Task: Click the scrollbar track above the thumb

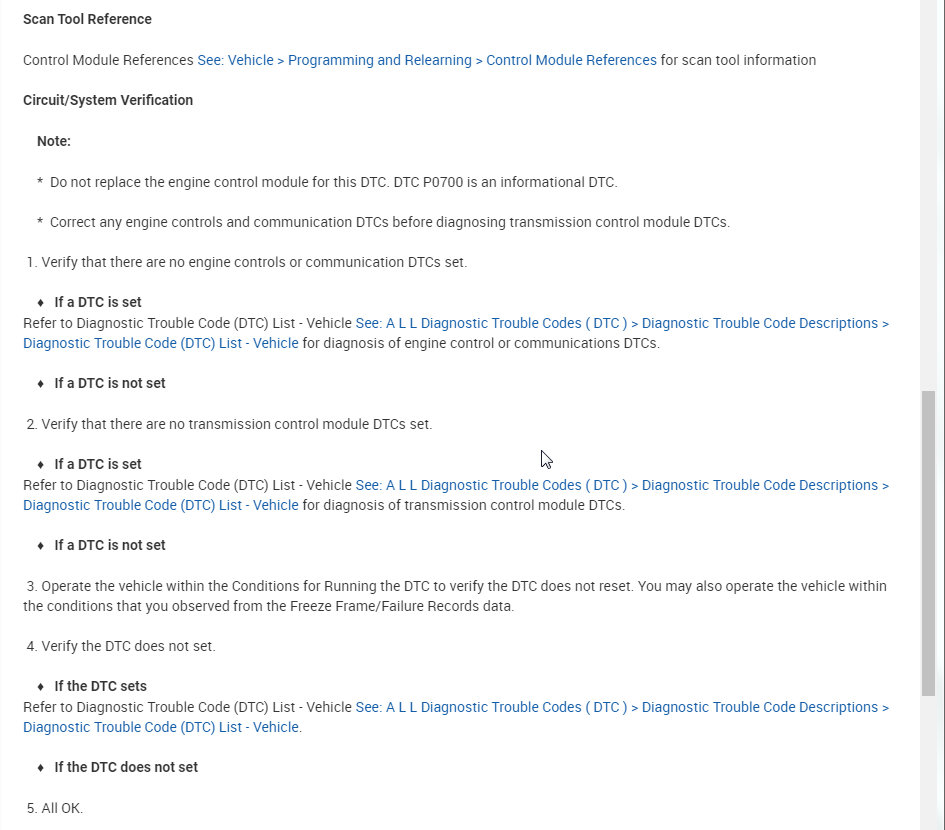Action: pos(928,200)
